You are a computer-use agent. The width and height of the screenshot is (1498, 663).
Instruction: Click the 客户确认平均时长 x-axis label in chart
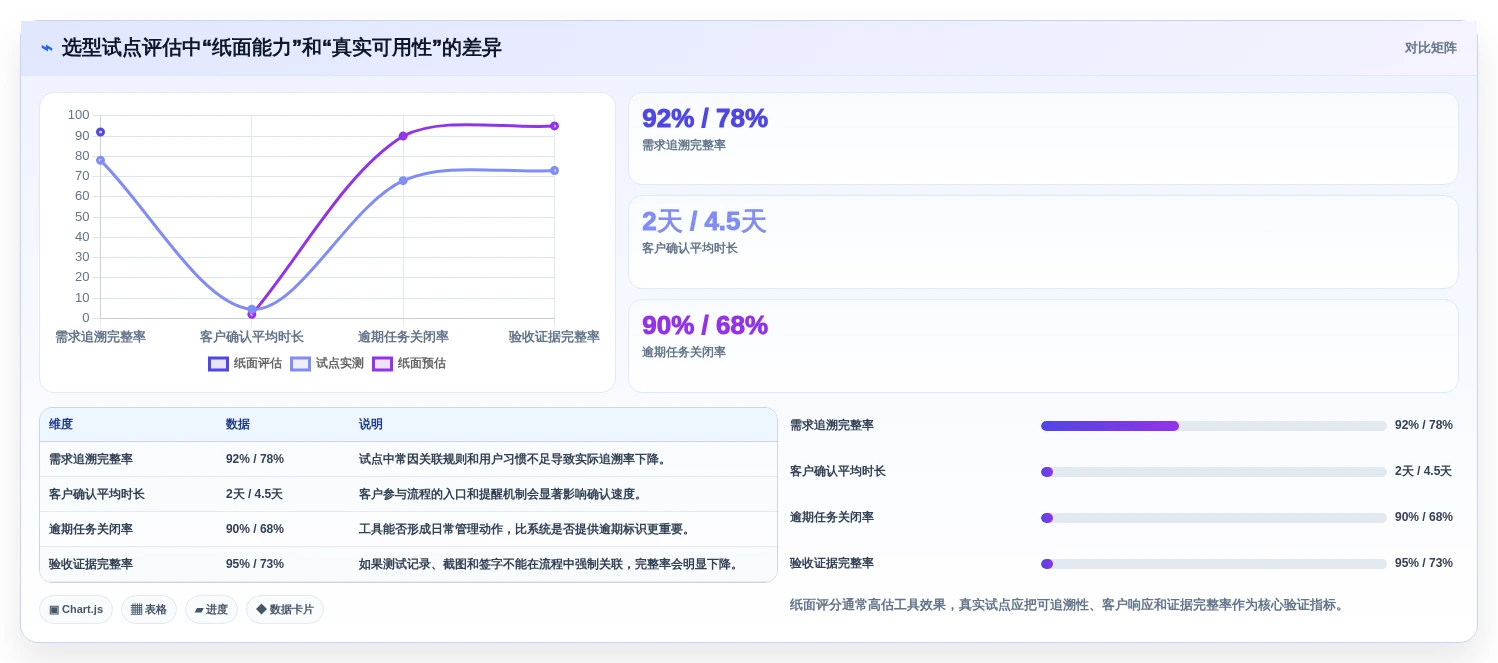[x=251, y=337]
